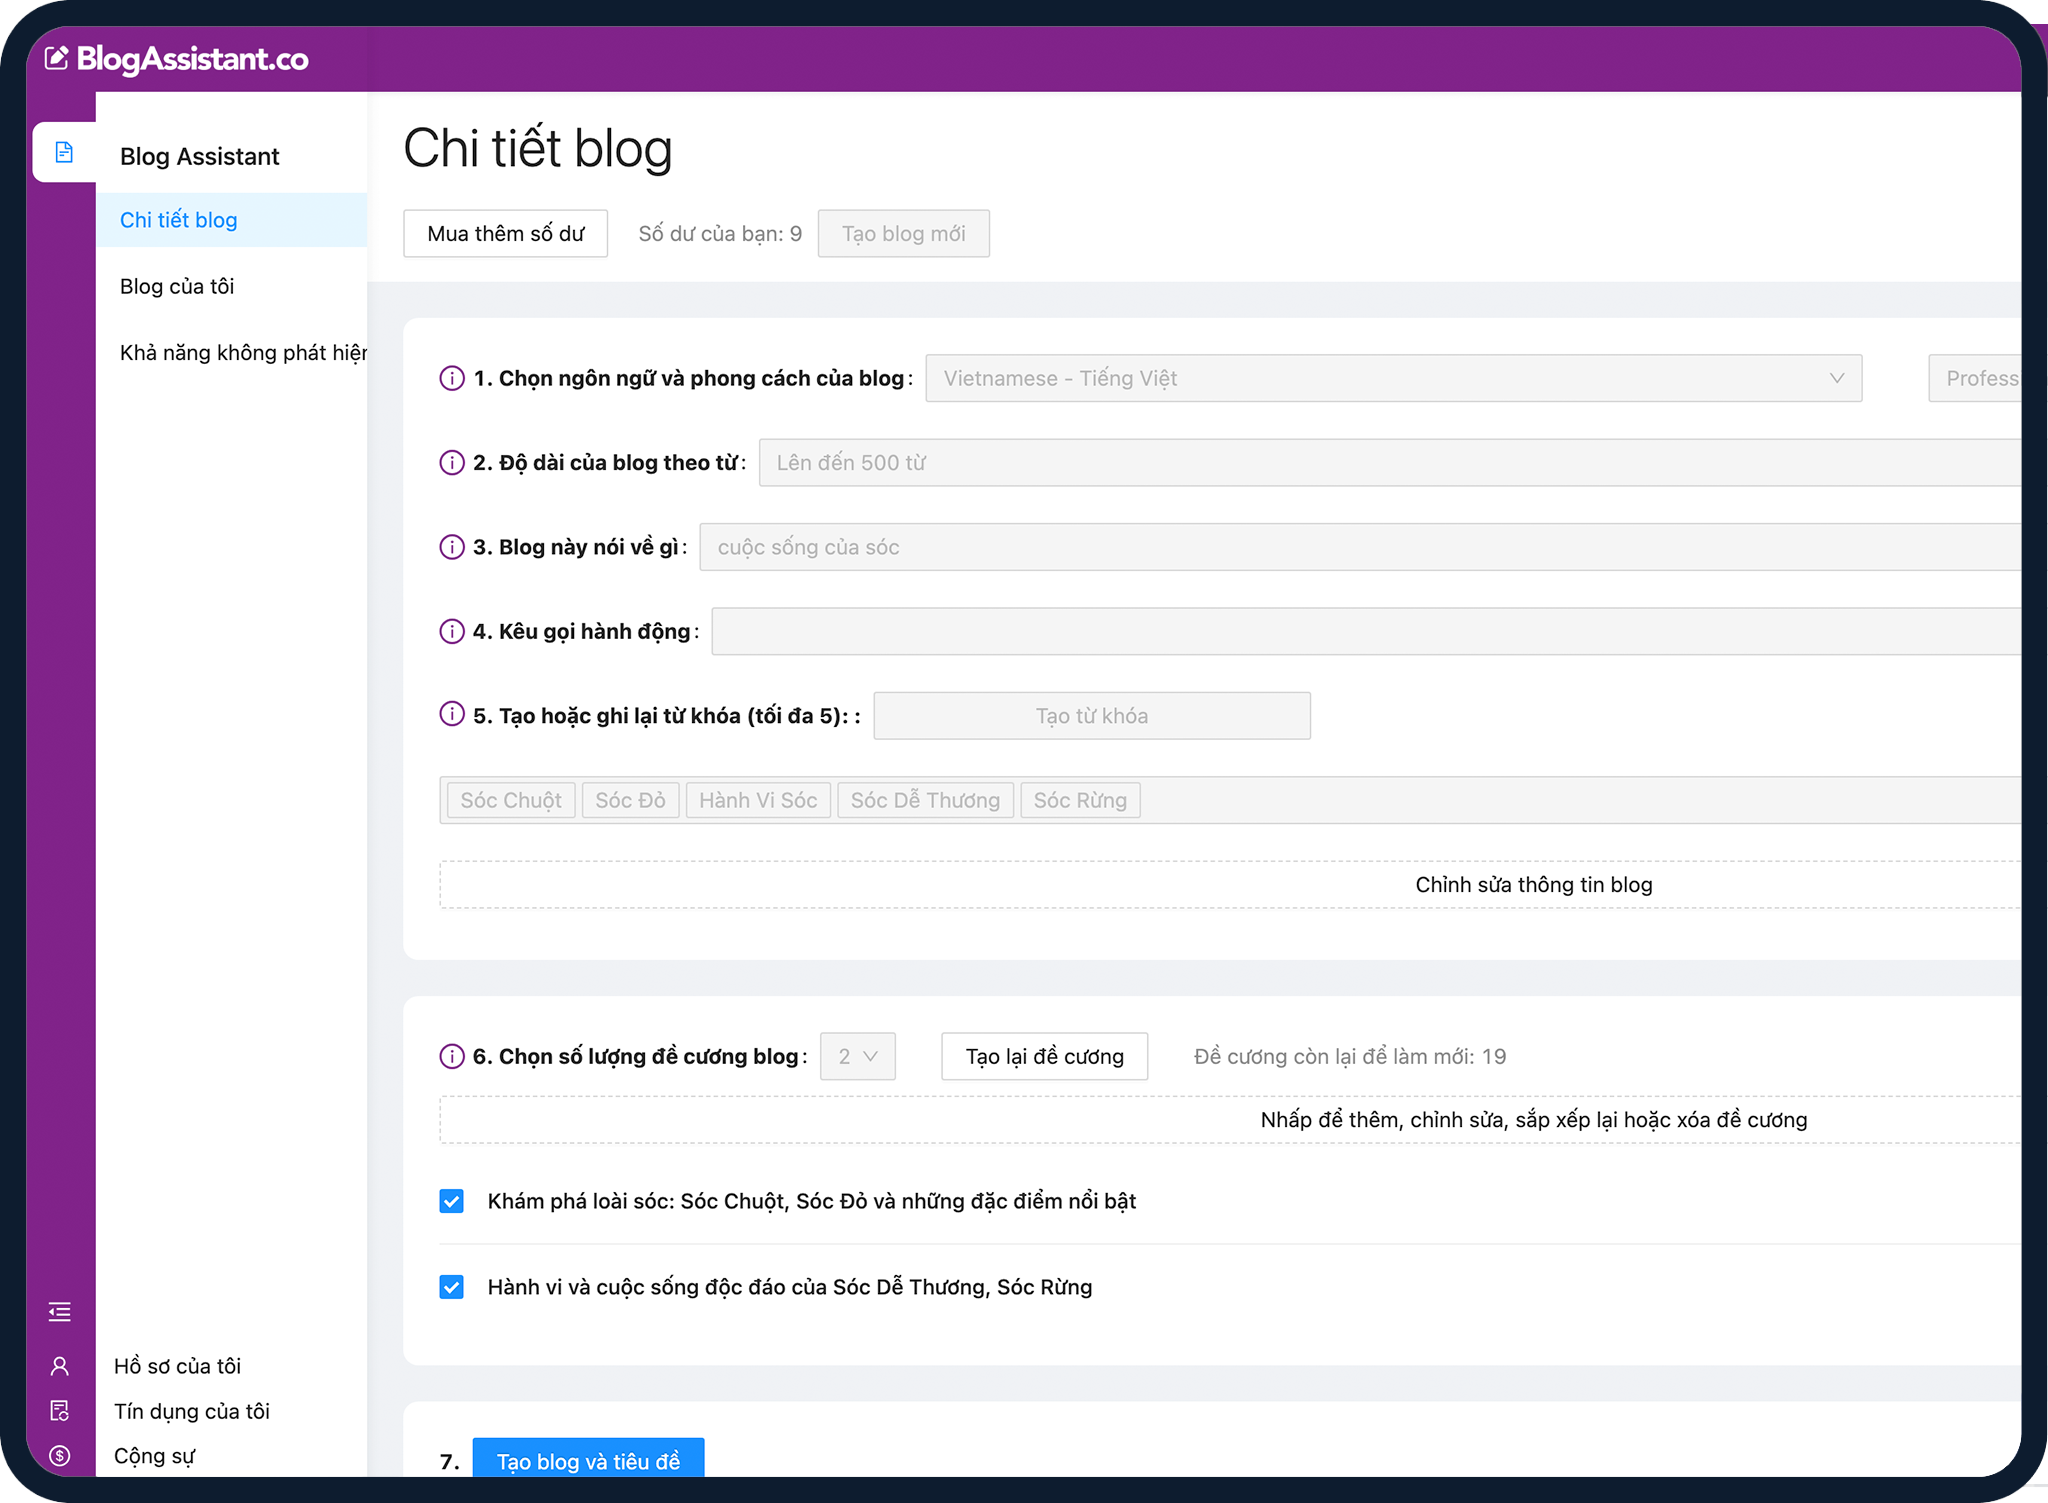
Task: Click the Sóc Dễ Thương keyword tag
Action: 925,800
